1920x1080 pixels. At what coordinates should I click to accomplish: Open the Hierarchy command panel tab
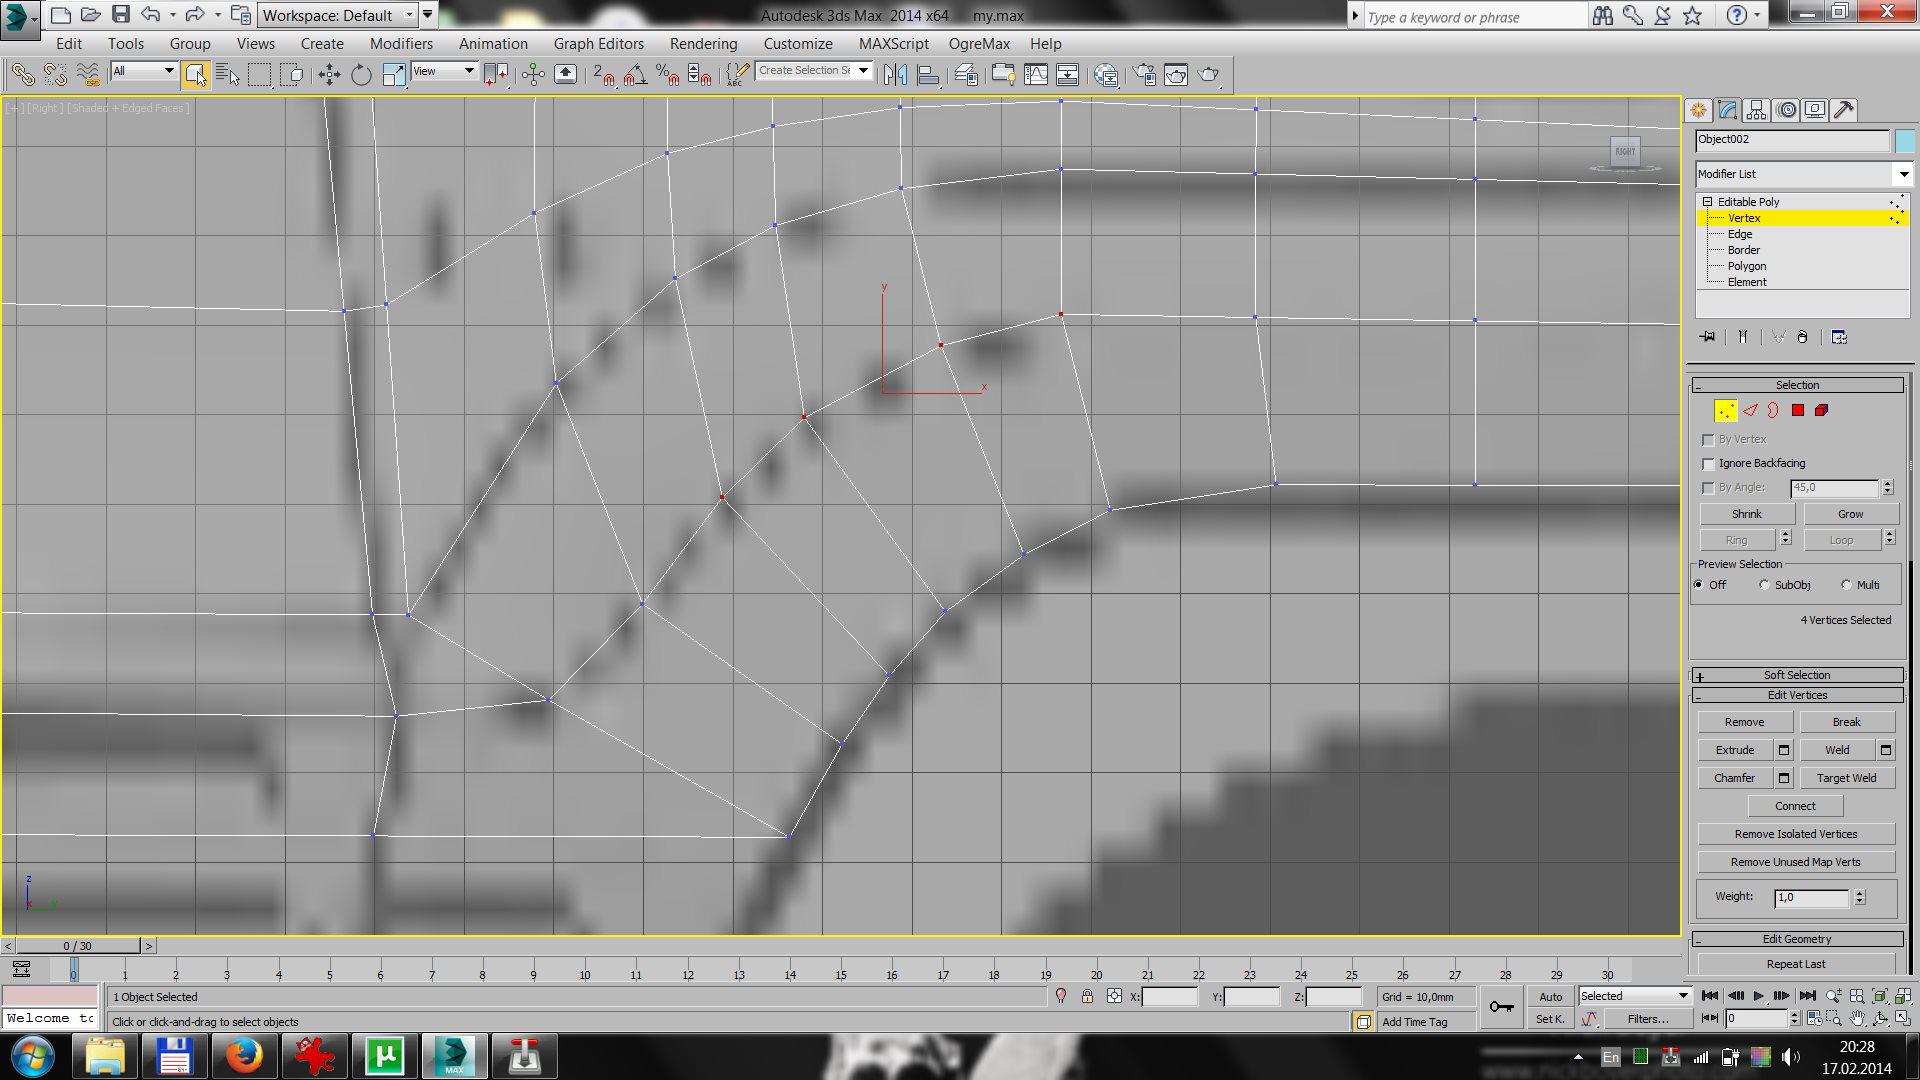1757,110
